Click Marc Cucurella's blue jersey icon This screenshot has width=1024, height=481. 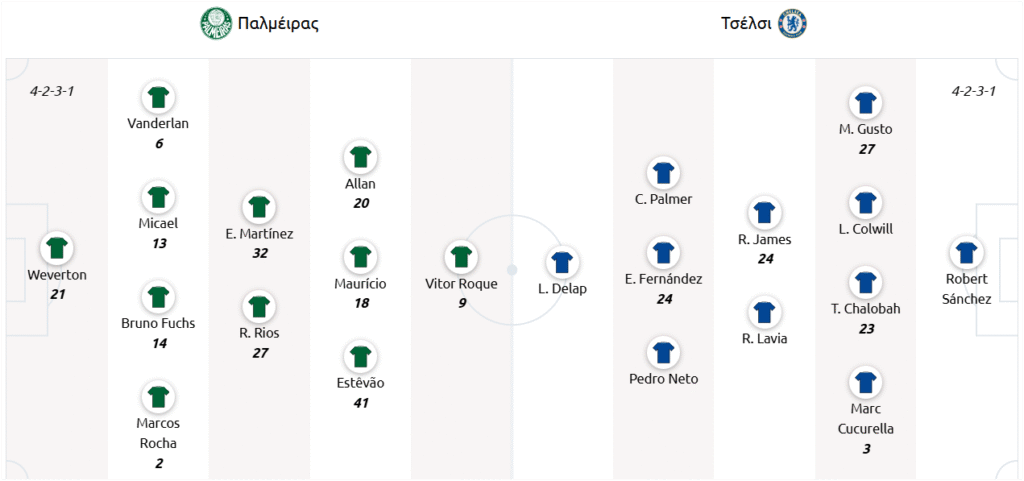point(865,382)
